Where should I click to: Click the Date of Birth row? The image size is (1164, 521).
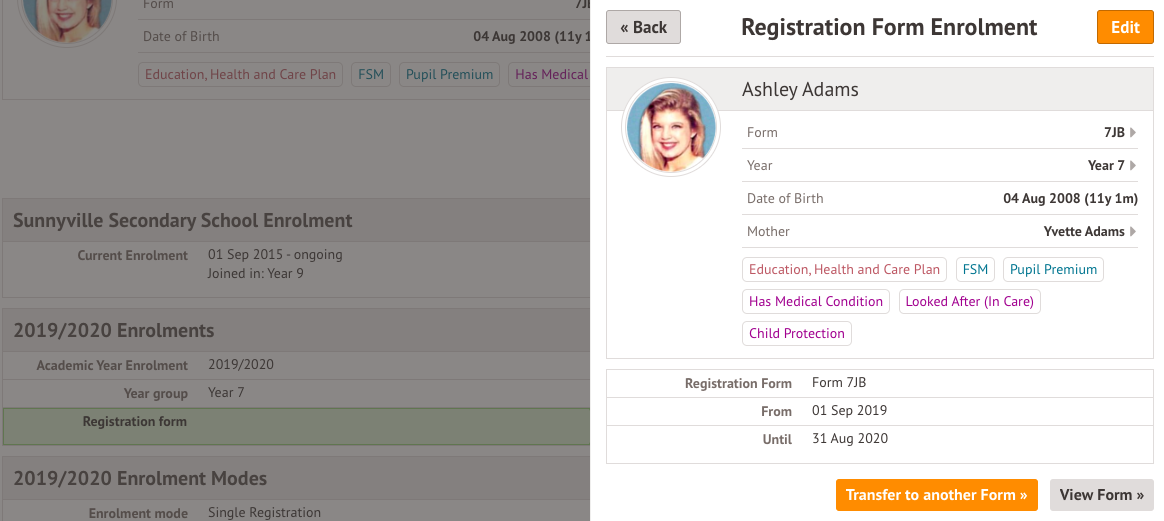point(940,198)
